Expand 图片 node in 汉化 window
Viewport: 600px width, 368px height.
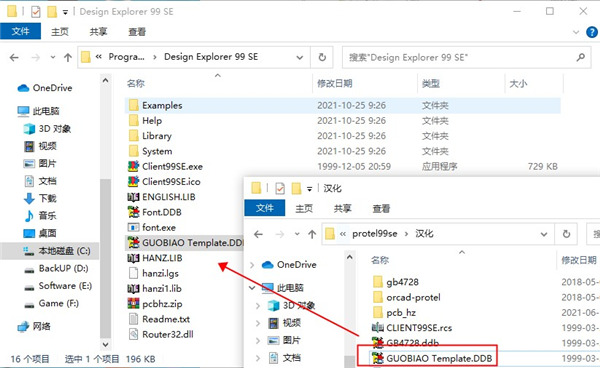[x=258, y=340]
